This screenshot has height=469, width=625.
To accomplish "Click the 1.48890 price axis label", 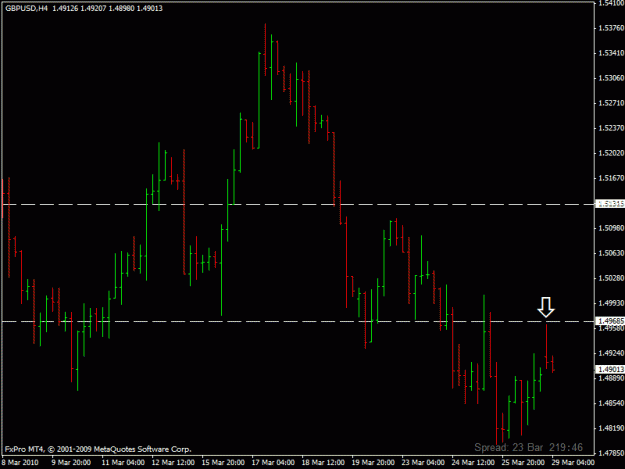I will [x=611, y=378].
